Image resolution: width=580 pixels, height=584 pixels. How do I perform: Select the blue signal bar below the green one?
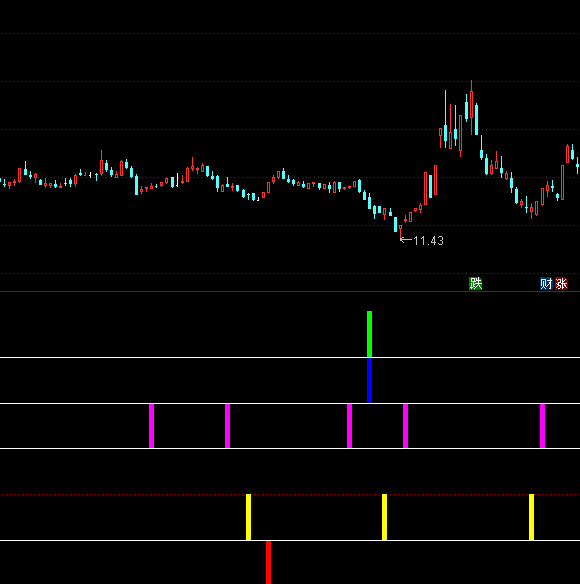[370, 380]
